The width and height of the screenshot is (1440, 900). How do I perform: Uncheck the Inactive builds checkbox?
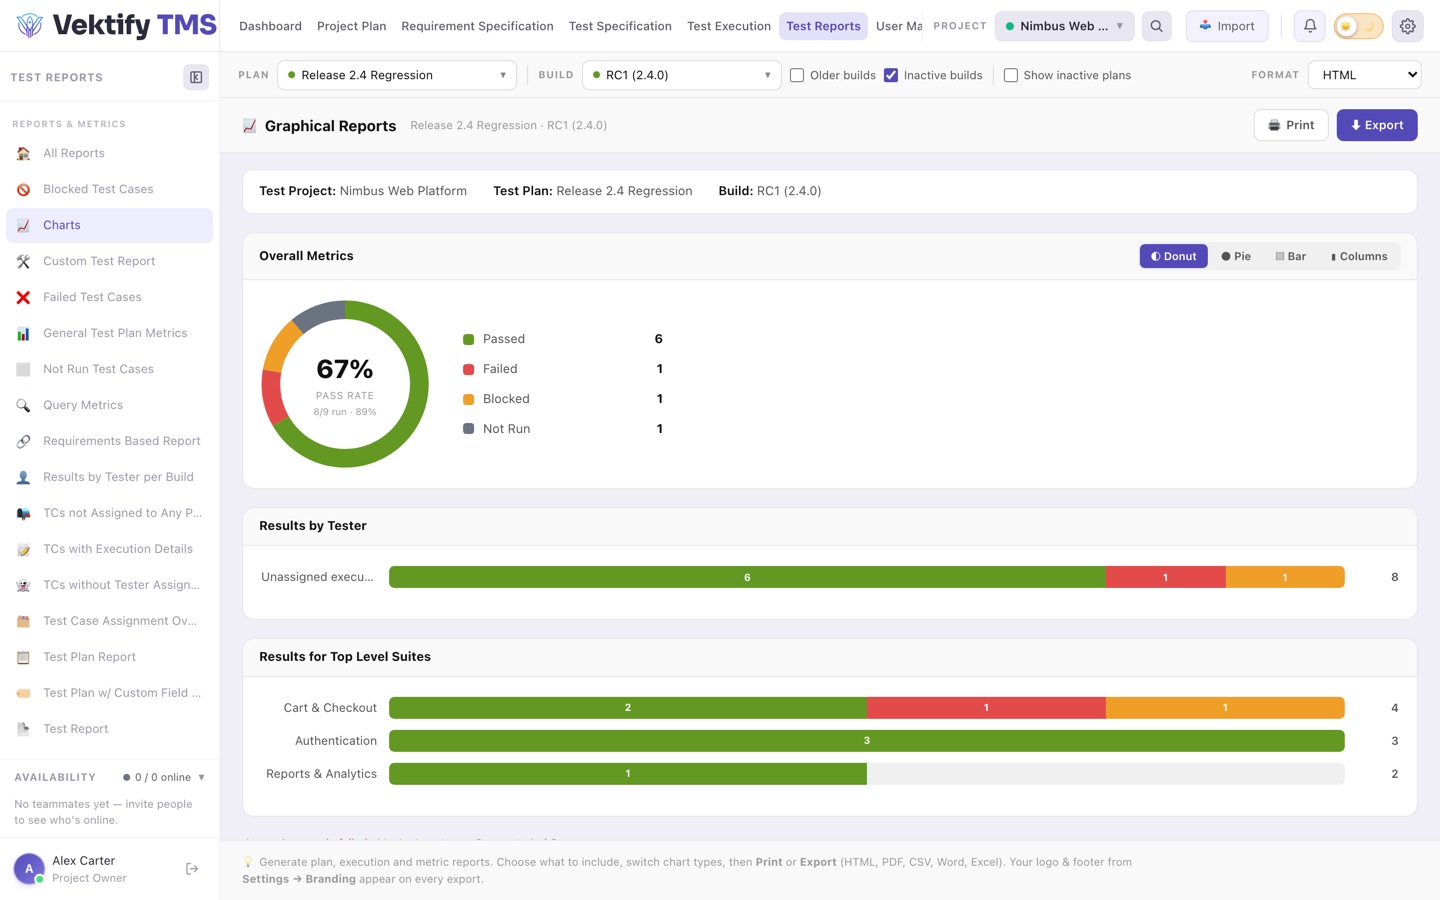pyautogui.click(x=891, y=75)
